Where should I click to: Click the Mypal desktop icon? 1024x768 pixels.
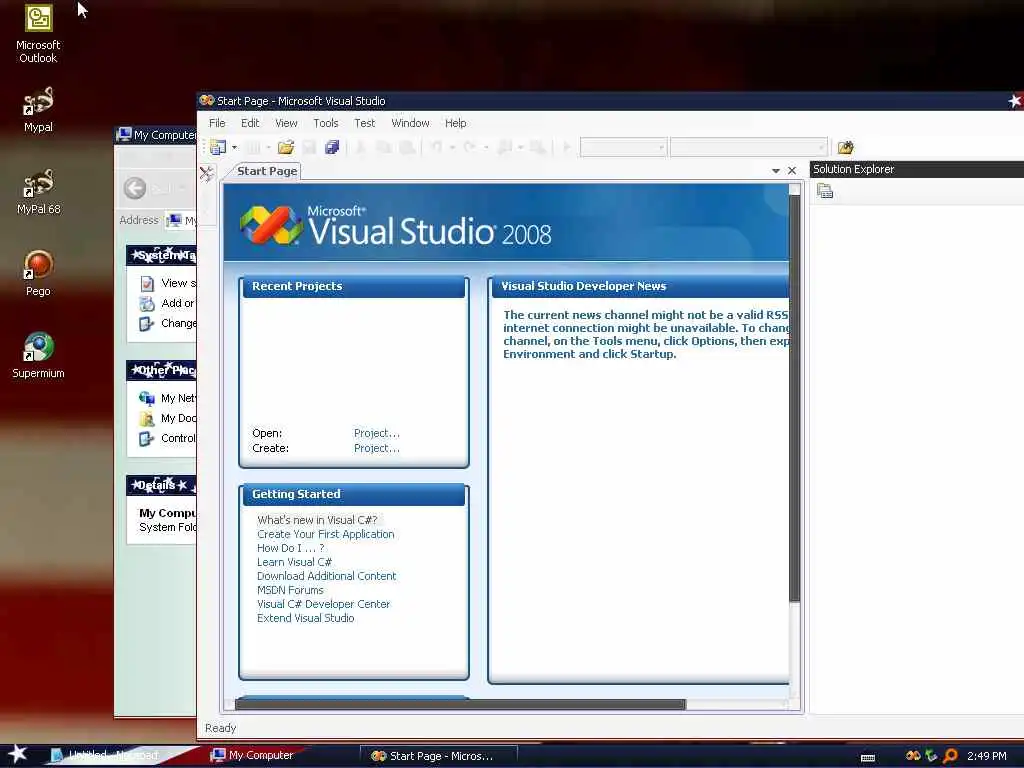(38, 110)
